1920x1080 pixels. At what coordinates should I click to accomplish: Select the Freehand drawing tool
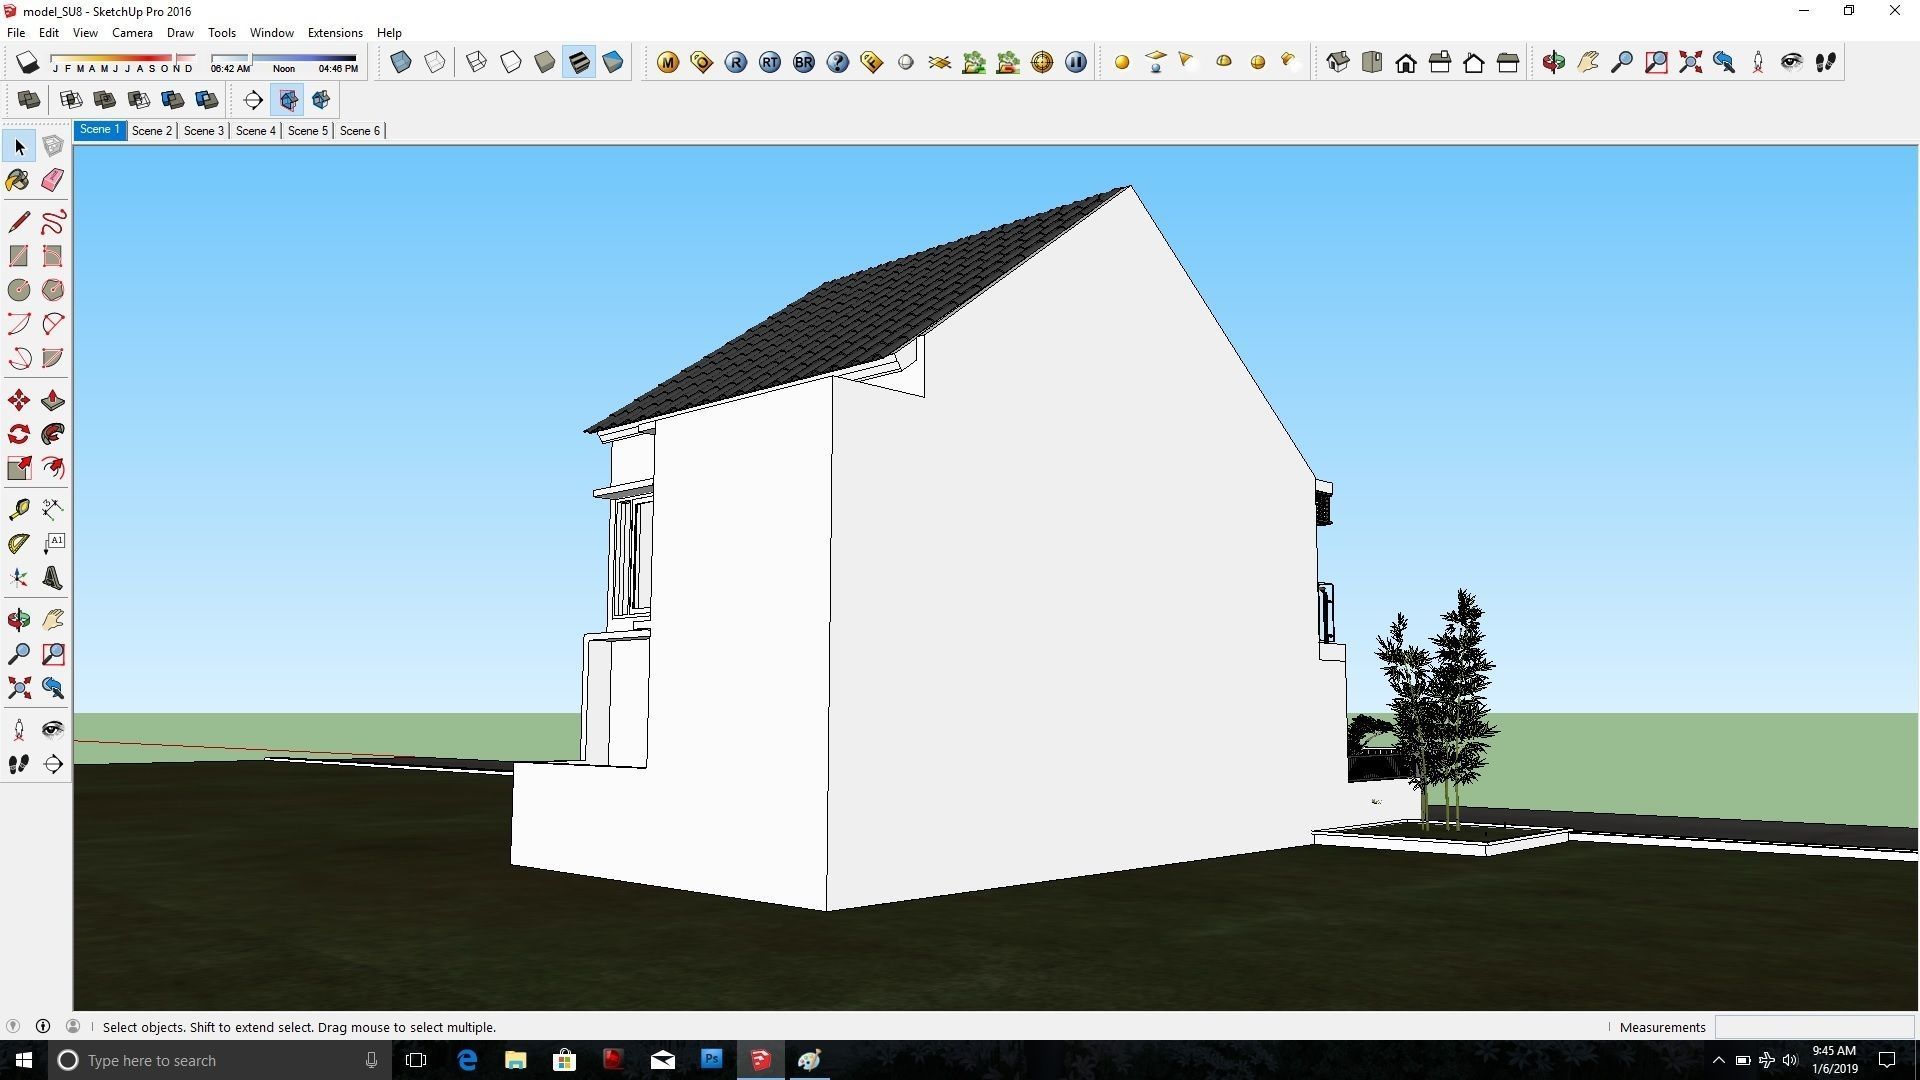(53, 222)
